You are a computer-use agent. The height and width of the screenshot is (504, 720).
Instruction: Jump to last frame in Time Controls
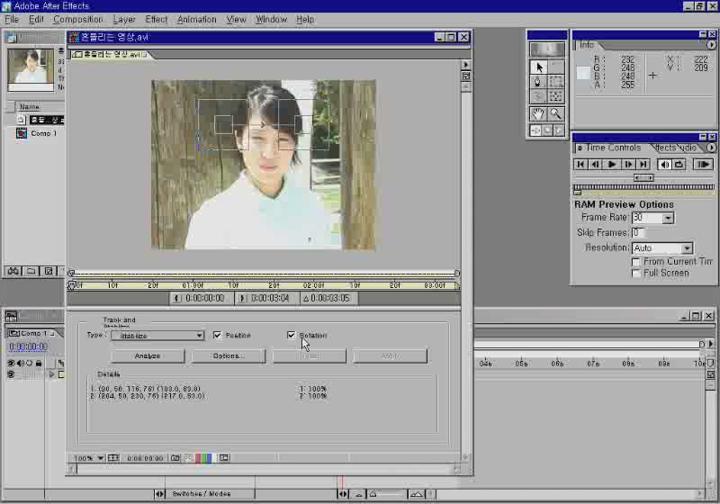644,164
